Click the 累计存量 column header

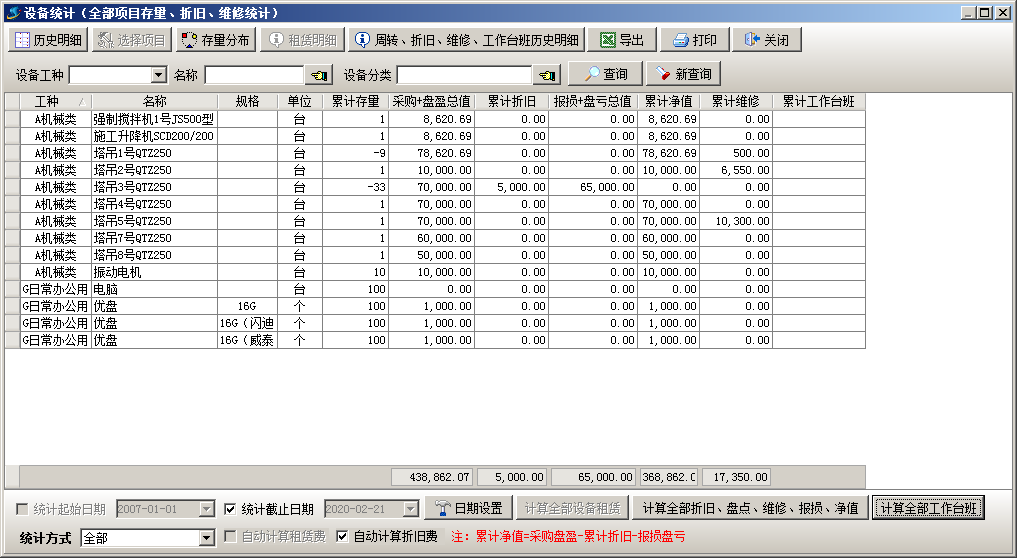pyautogui.click(x=355, y=101)
